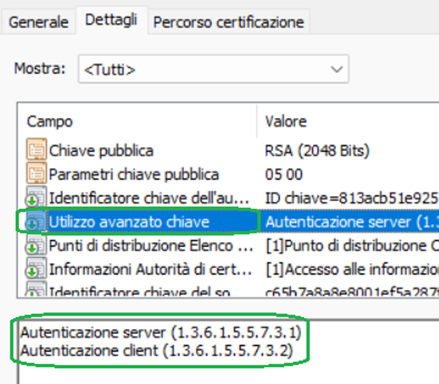Open the Percorso certificazione tab
The image size is (439, 384).
228,23
